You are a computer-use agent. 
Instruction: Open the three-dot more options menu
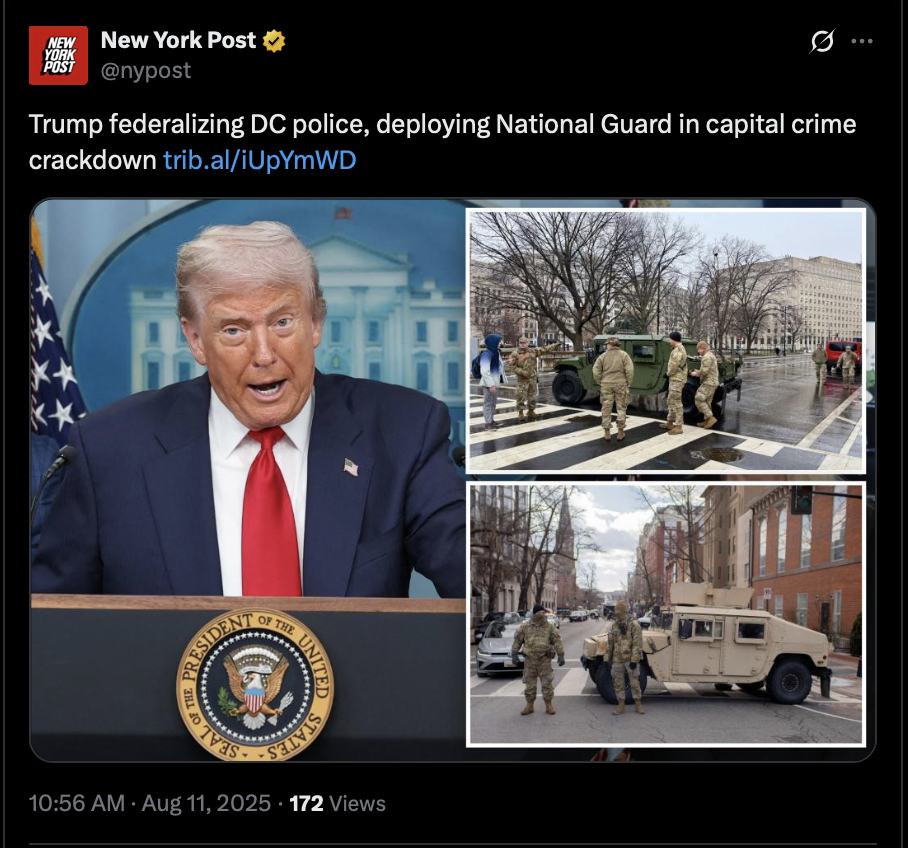[x=862, y=41]
